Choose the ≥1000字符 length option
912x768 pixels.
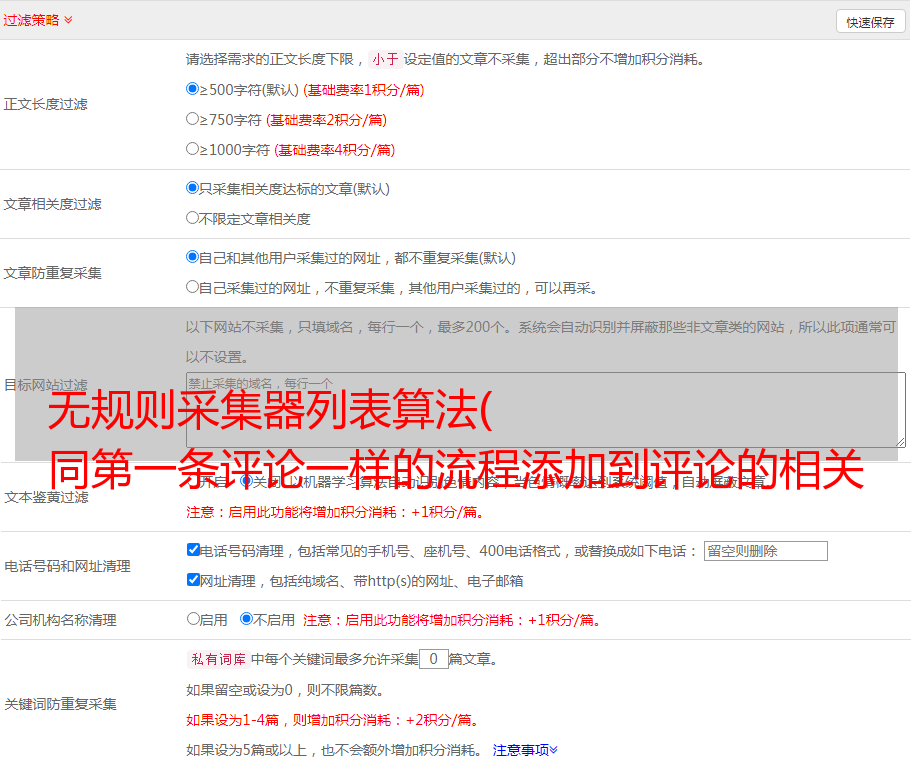pos(193,149)
